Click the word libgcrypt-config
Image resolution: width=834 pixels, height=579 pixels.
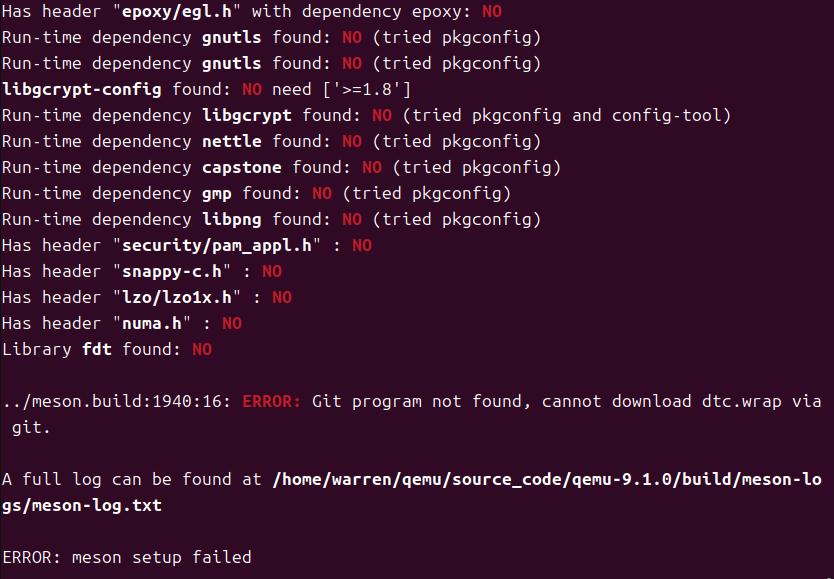pyautogui.click(x=82, y=89)
